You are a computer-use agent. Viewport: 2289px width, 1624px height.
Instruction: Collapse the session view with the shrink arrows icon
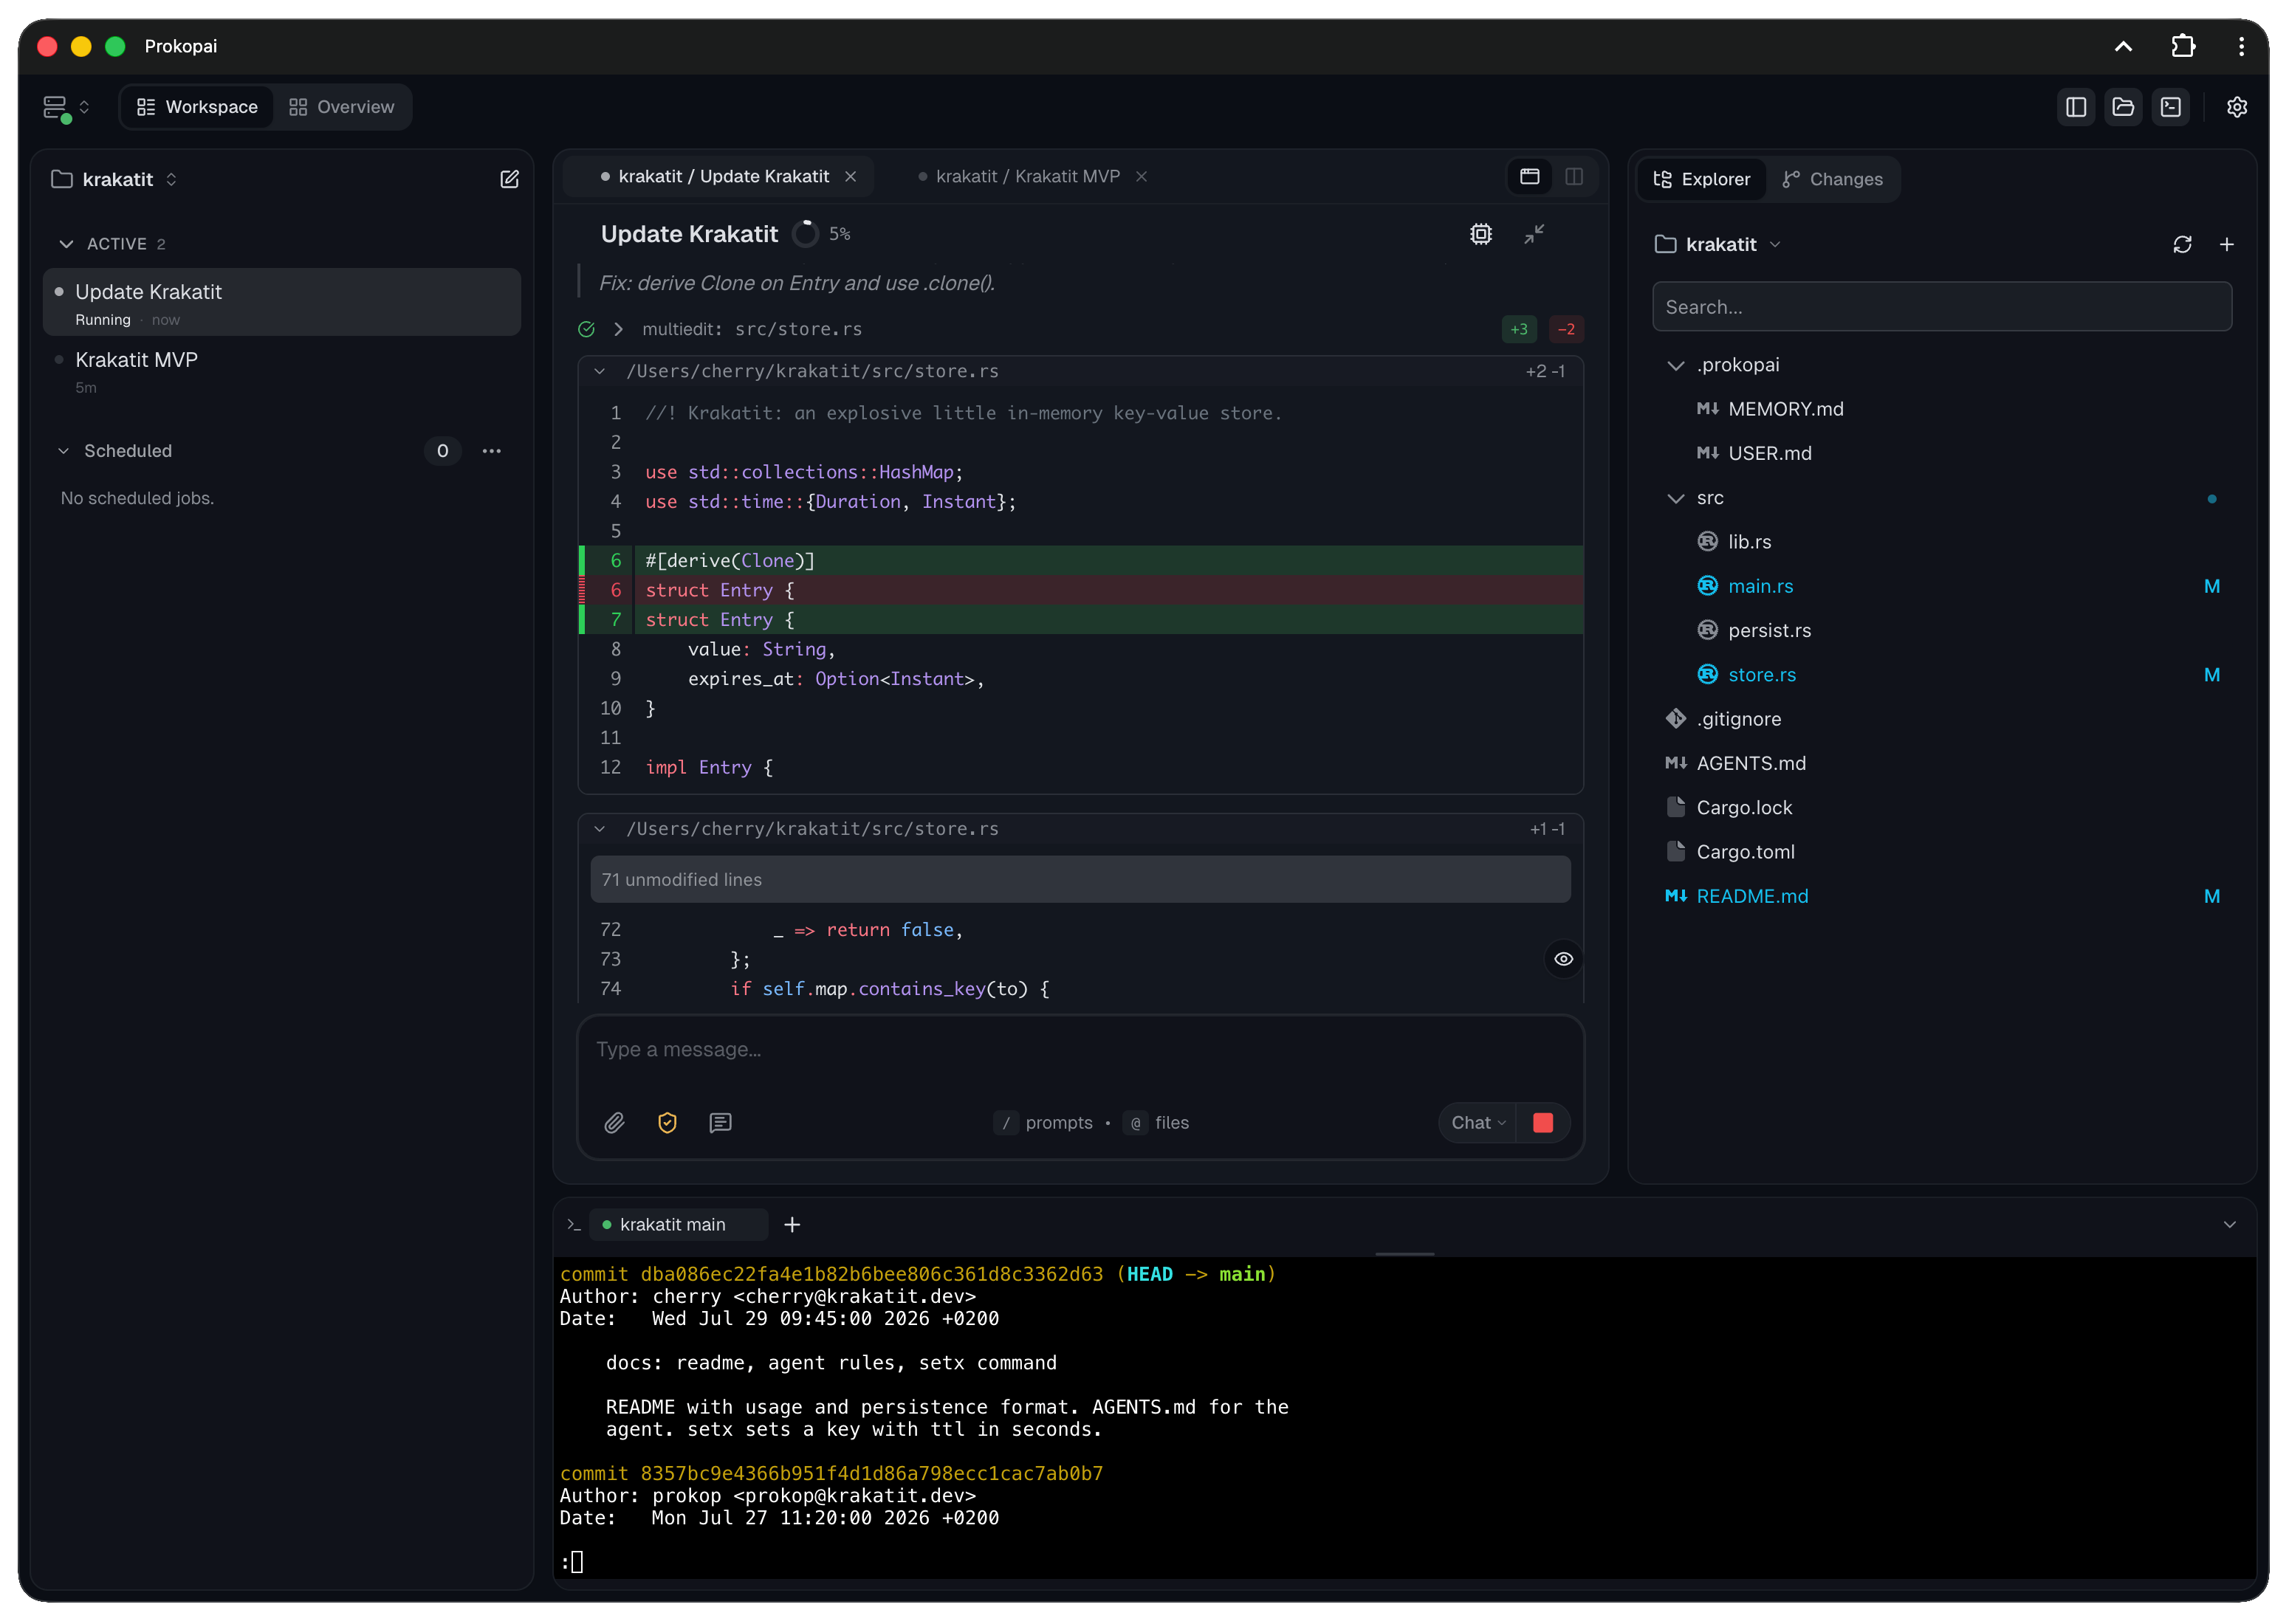[x=1534, y=234]
